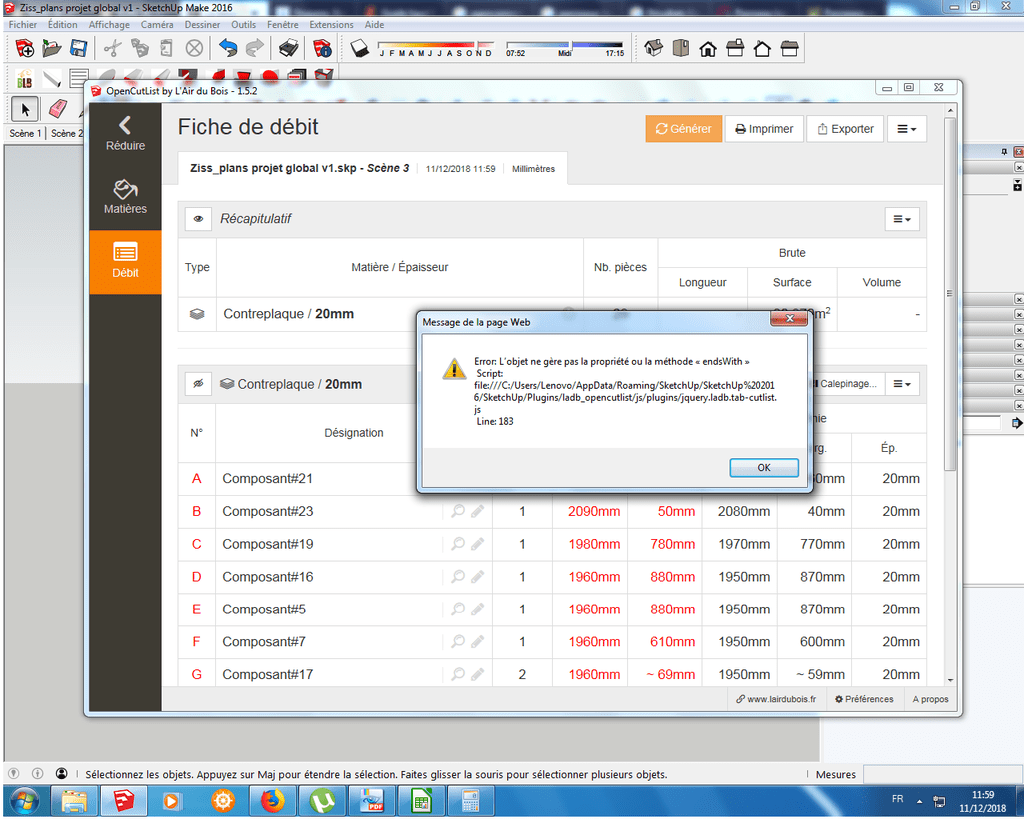The height and width of the screenshot is (819, 1024).
Task: Open Firefox from the taskbar
Action: point(272,801)
